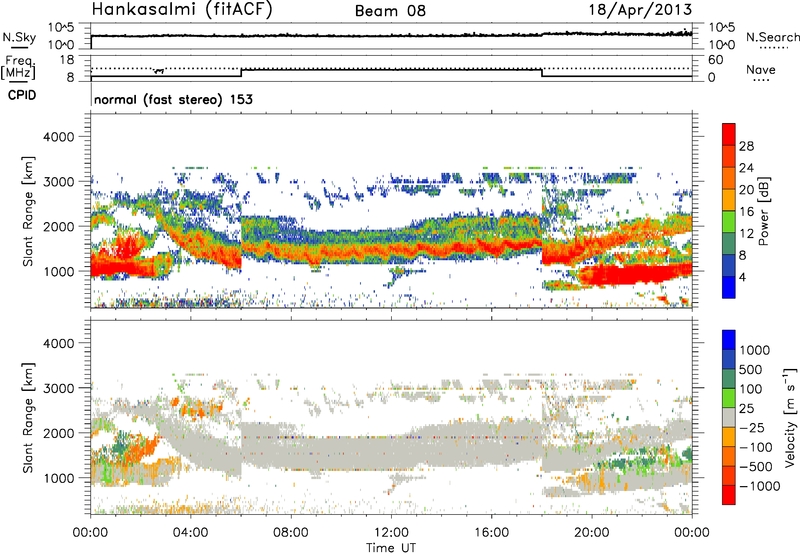Screen dimensions: 800x554
Task: Click the '-1000' velocity colorbar value
Action: point(759,486)
